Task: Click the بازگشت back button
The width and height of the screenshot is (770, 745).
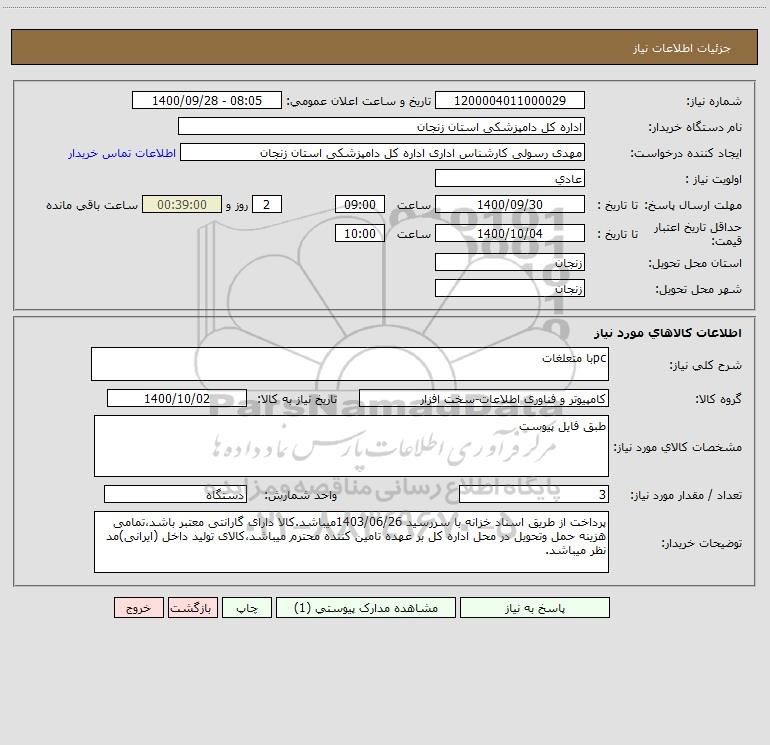Action: click(x=192, y=607)
